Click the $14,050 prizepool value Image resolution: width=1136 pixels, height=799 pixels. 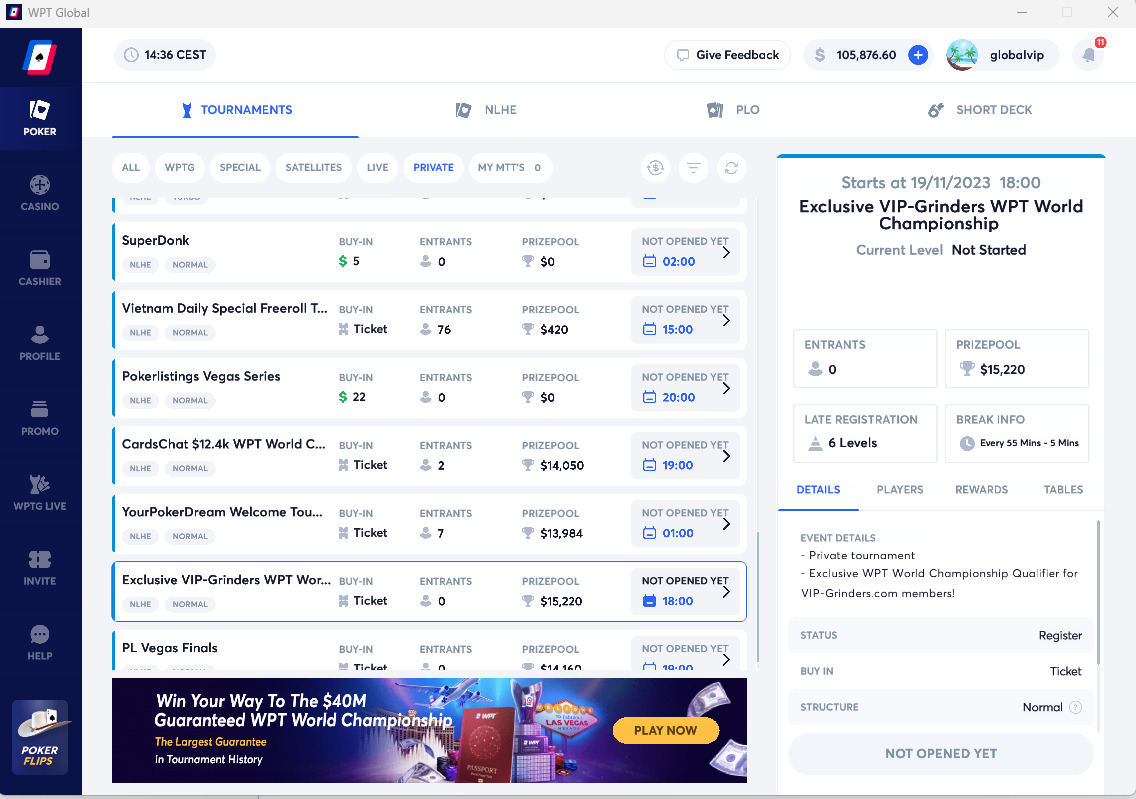[561, 466]
